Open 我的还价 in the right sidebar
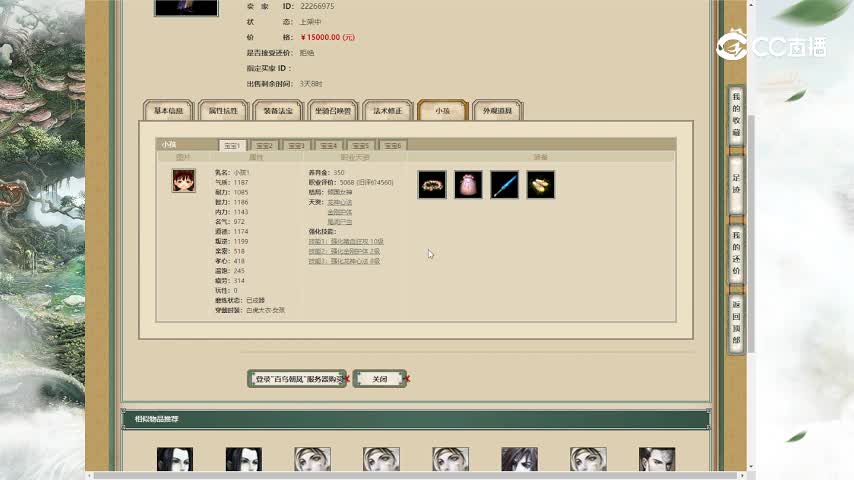 click(x=736, y=253)
